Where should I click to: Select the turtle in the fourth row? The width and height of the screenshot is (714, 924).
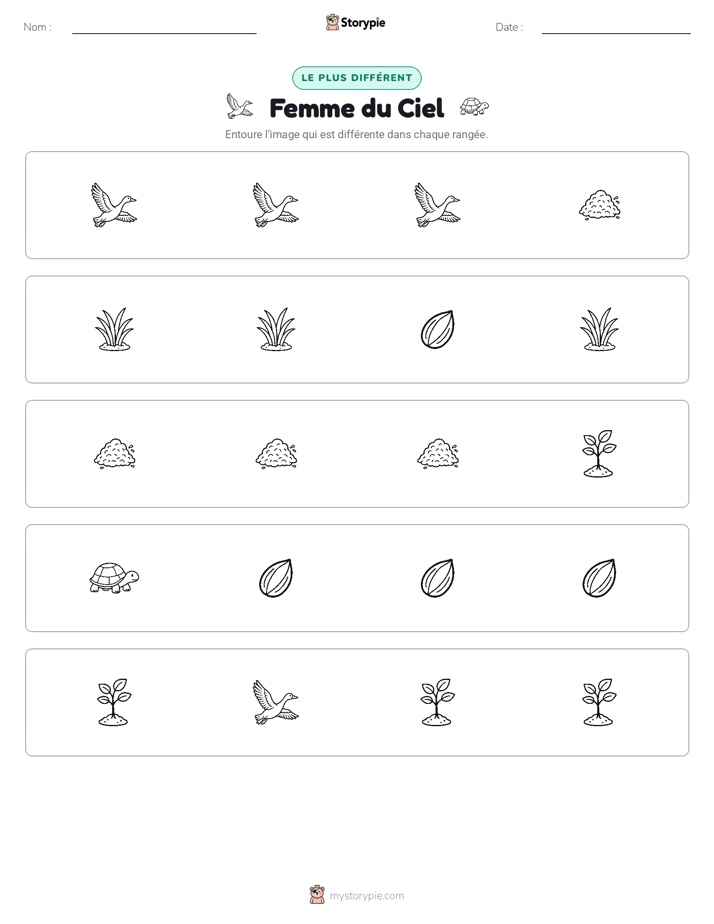[x=114, y=578]
